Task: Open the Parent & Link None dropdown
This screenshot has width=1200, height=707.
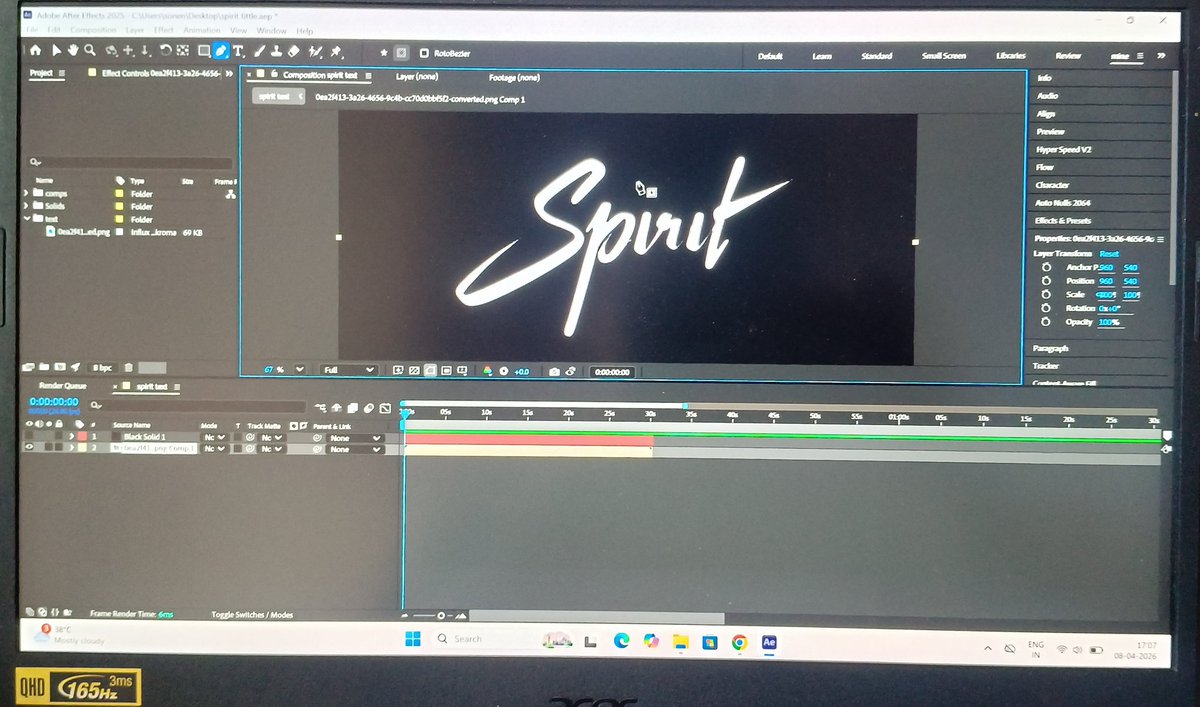Action: pyautogui.click(x=354, y=437)
